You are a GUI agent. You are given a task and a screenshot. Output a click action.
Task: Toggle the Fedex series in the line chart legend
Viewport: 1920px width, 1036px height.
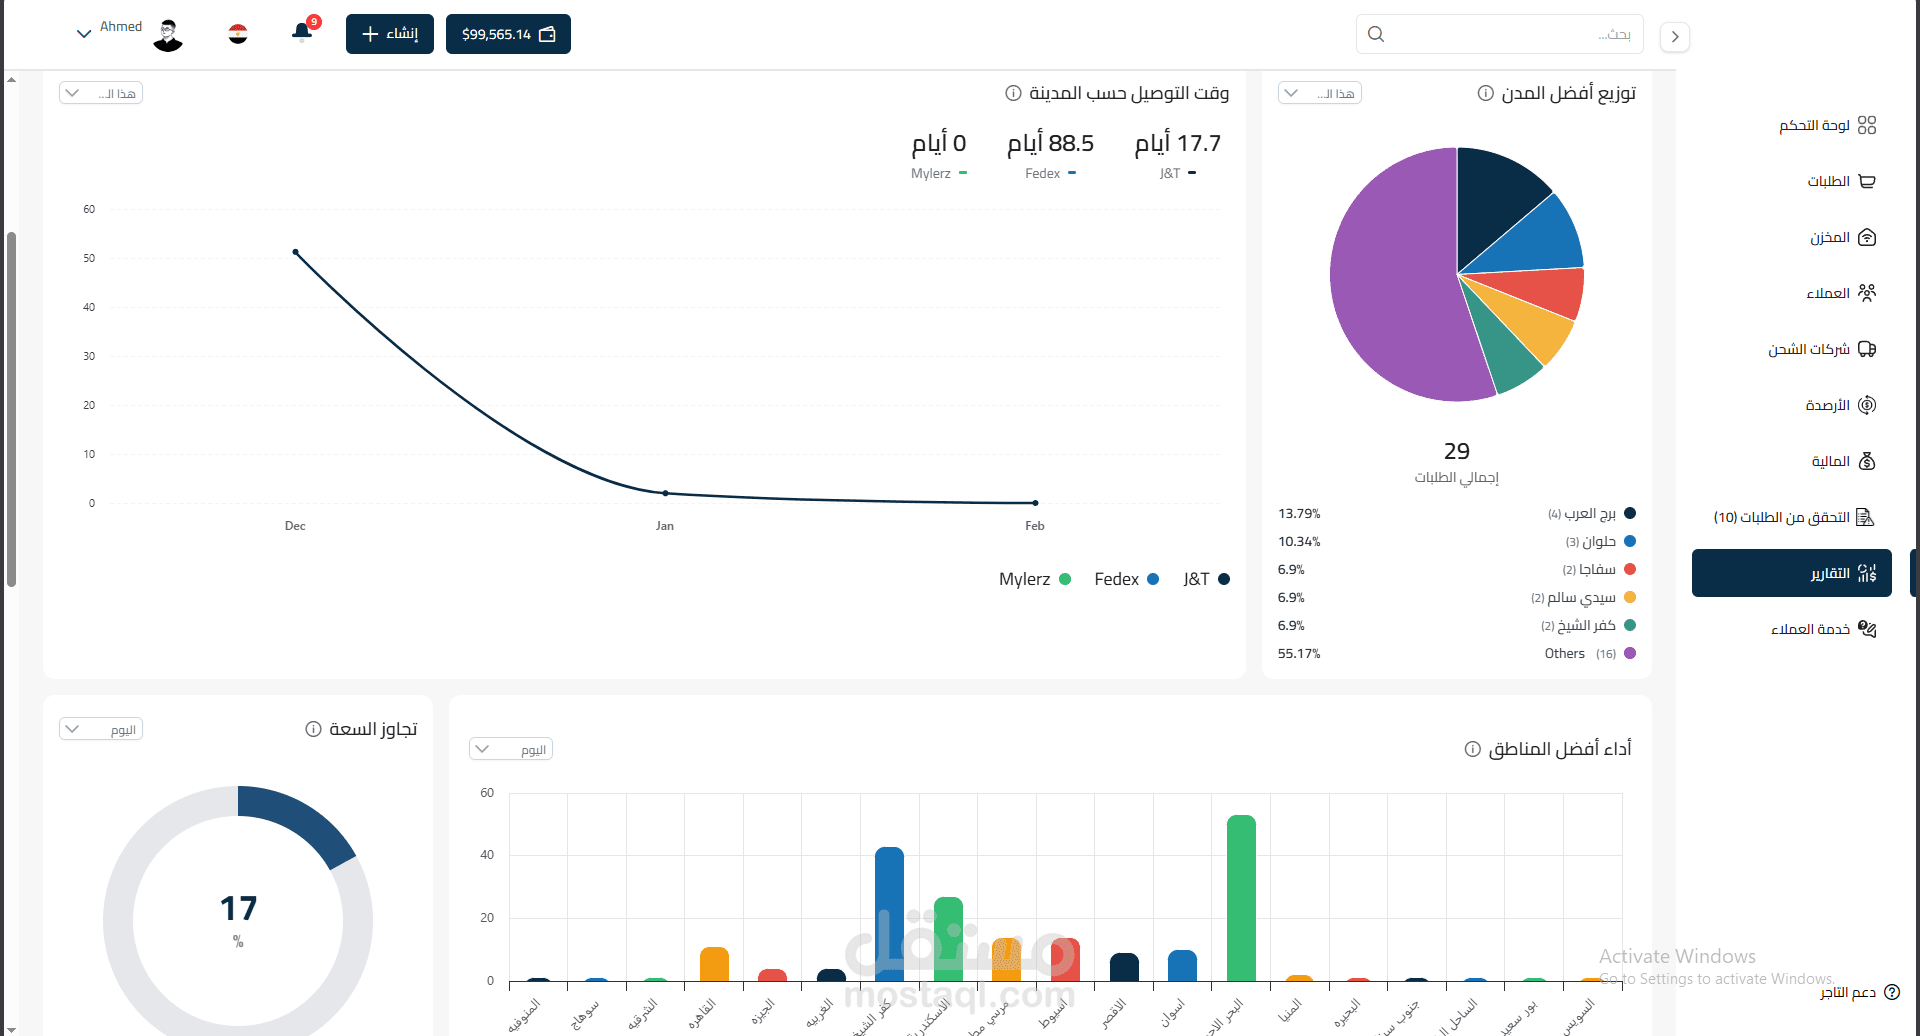point(1127,579)
